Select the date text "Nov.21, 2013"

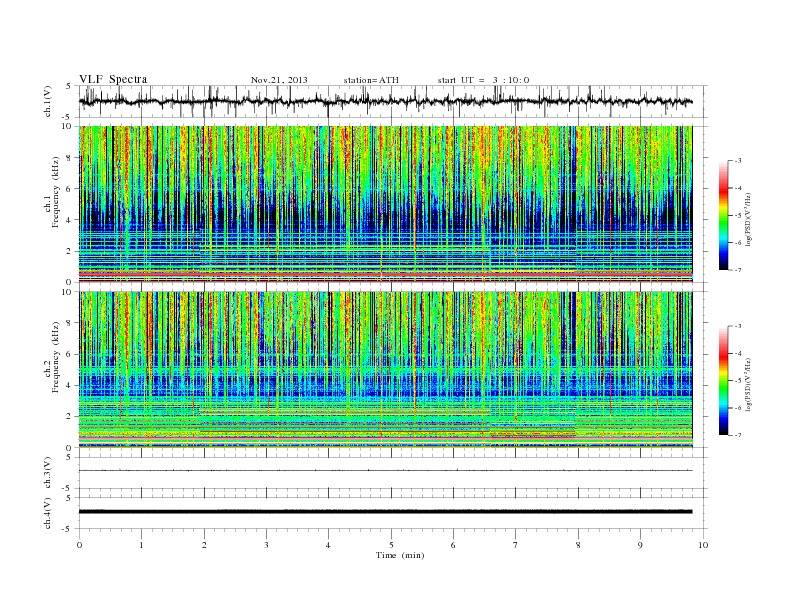(x=279, y=80)
